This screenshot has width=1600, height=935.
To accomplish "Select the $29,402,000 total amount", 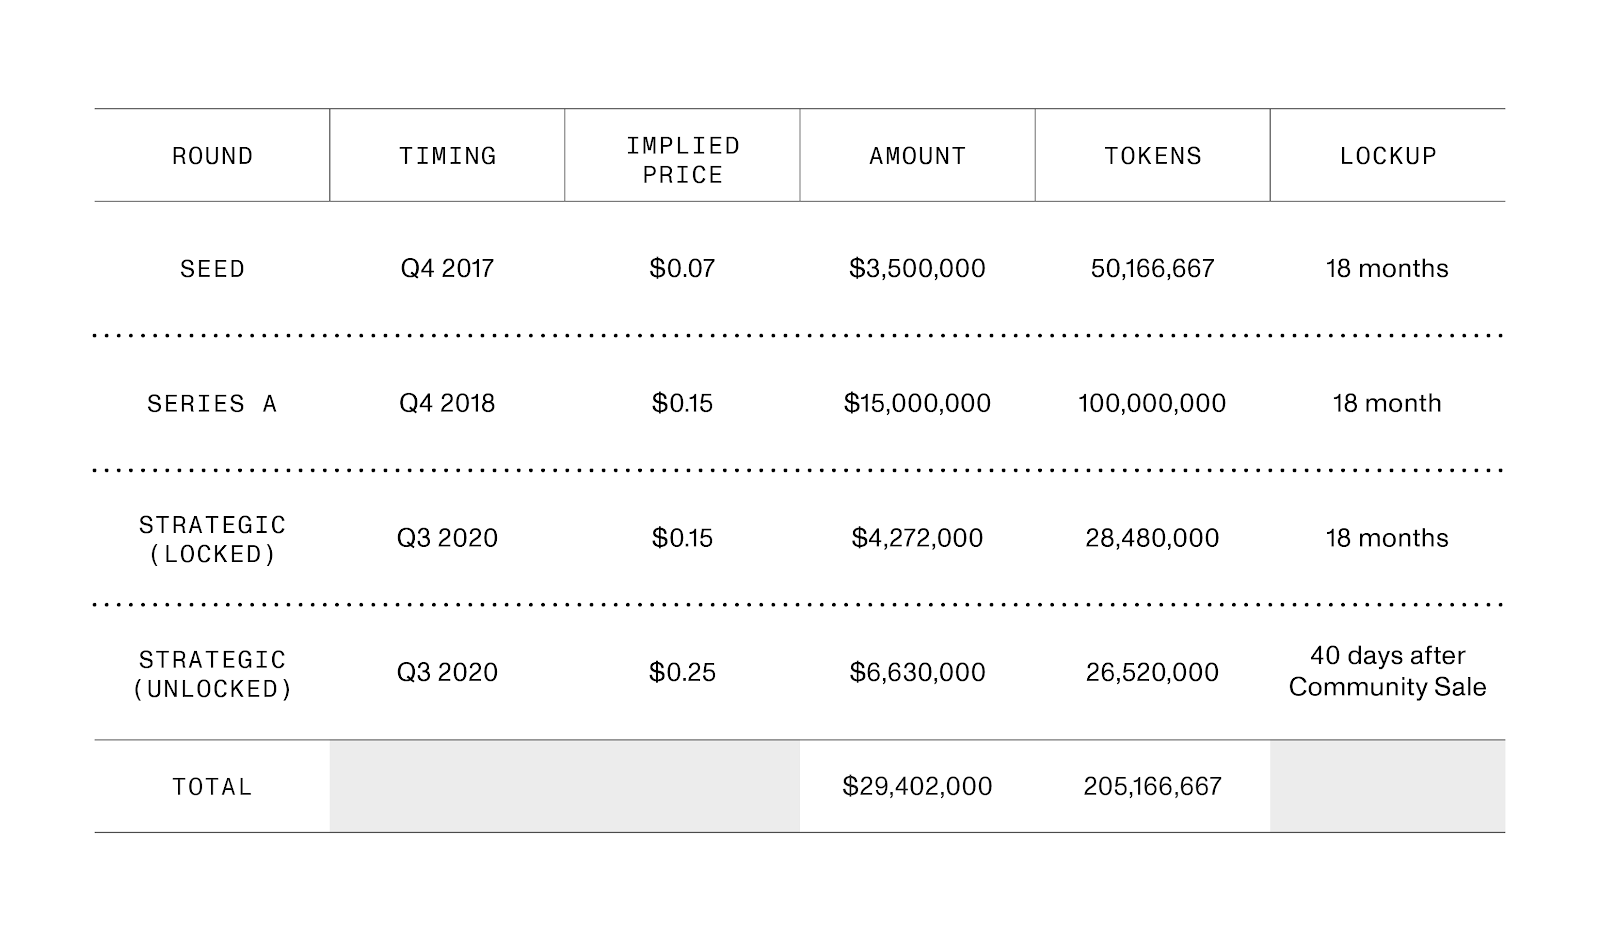I will tap(917, 786).
